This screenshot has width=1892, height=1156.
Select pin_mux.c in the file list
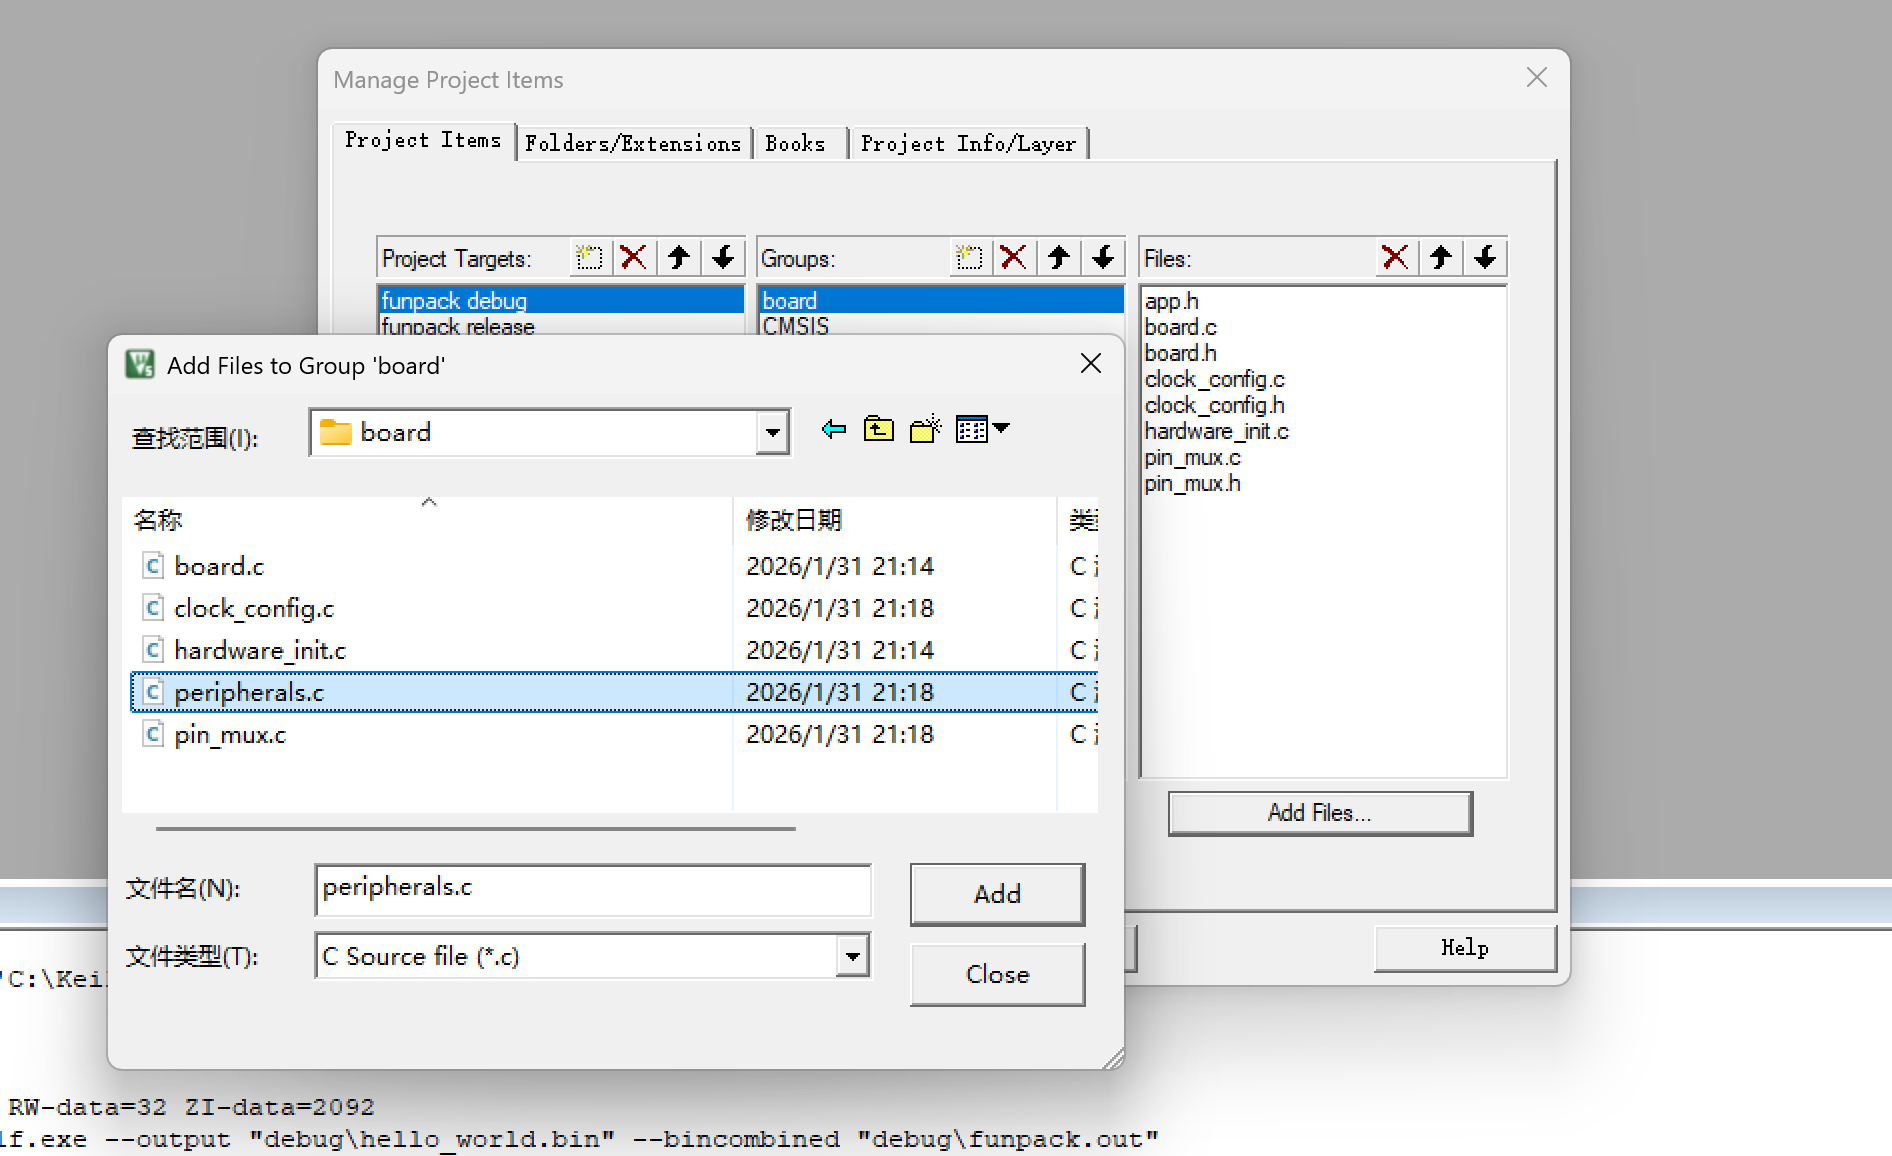pyautogui.click(x=230, y=735)
